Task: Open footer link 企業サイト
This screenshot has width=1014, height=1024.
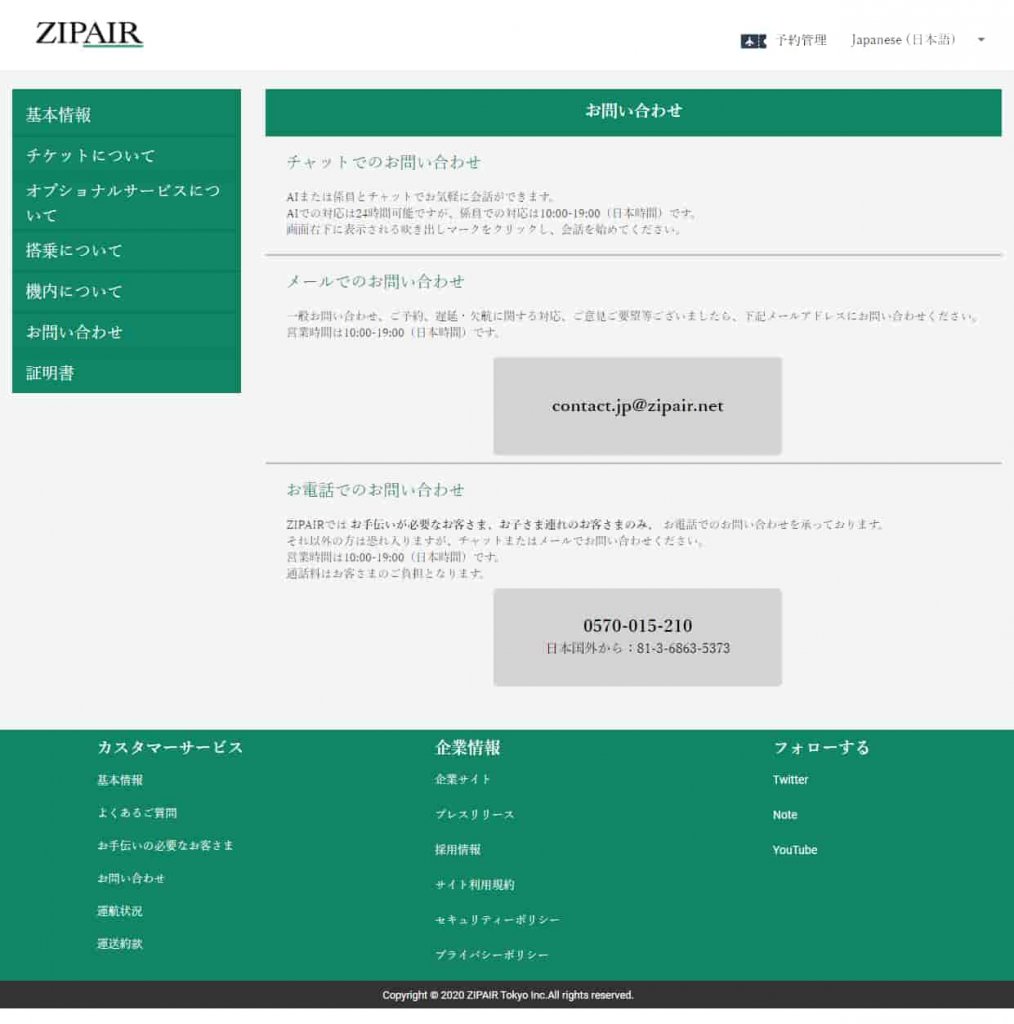Action: (x=463, y=779)
